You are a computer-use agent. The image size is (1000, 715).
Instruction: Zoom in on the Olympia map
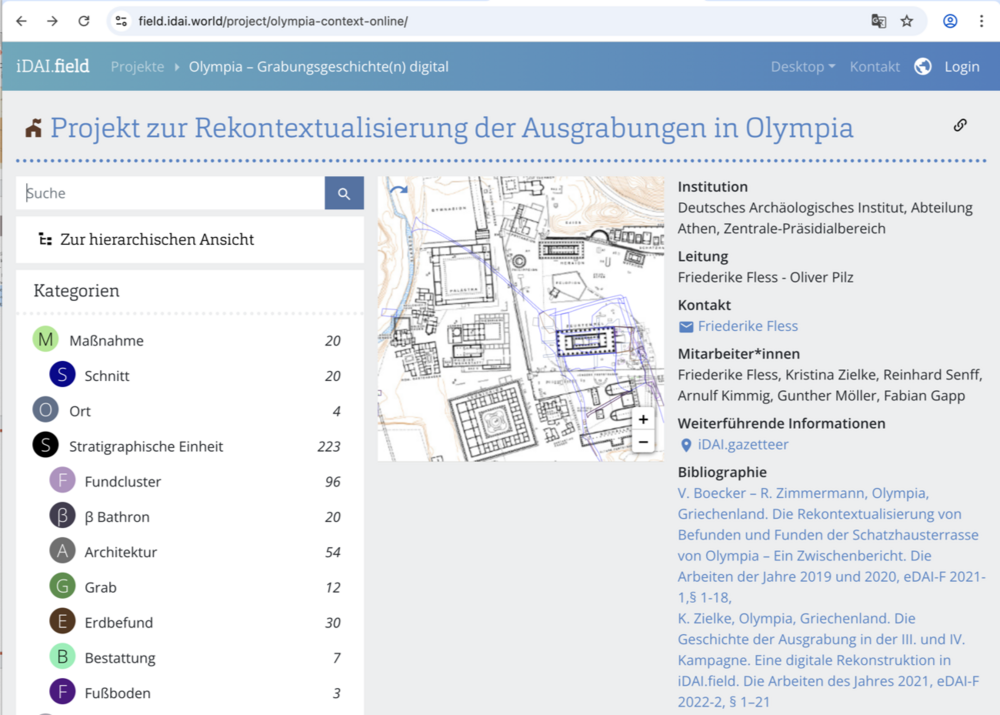pos(643,420)
